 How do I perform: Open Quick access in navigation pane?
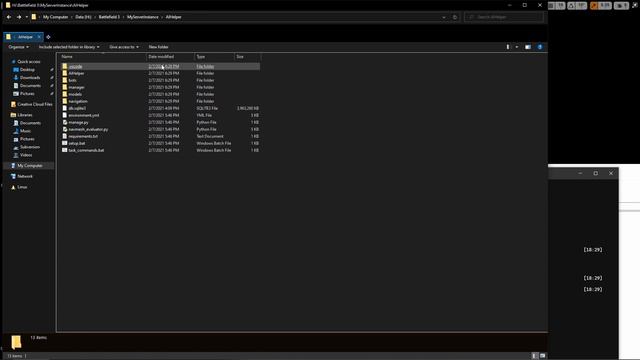[29, 62]
